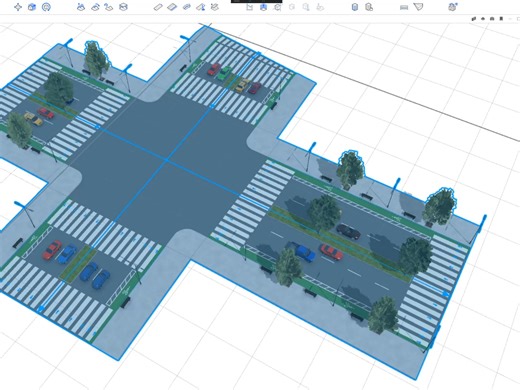Select the slab with crossed lines icon
This screenshot has width=520, height=390.
215,7
